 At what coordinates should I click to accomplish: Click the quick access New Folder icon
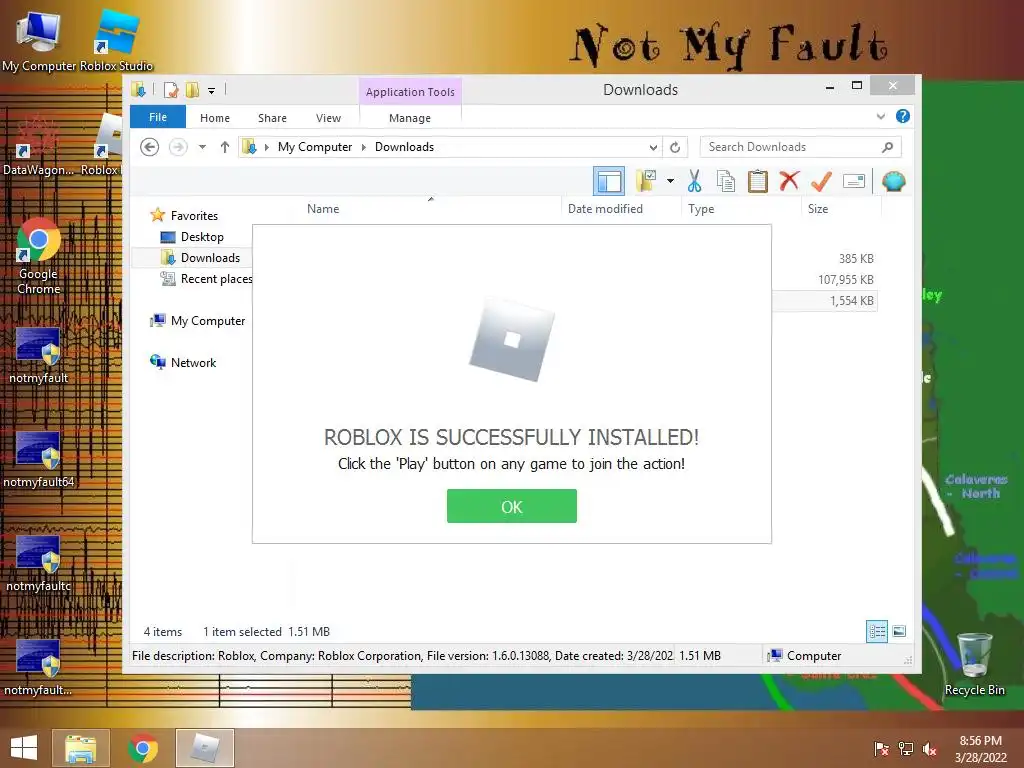click(192, 90)
